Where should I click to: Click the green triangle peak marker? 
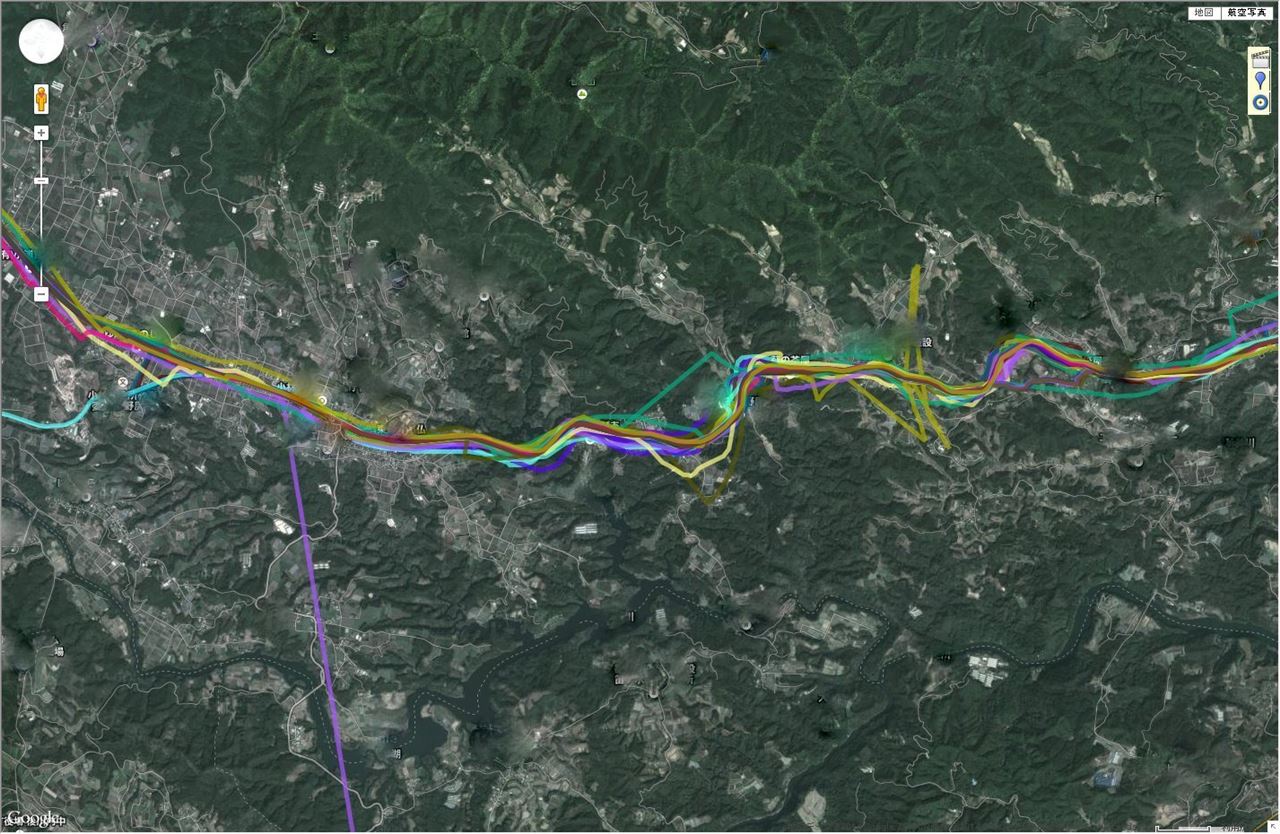coord(581,93)
